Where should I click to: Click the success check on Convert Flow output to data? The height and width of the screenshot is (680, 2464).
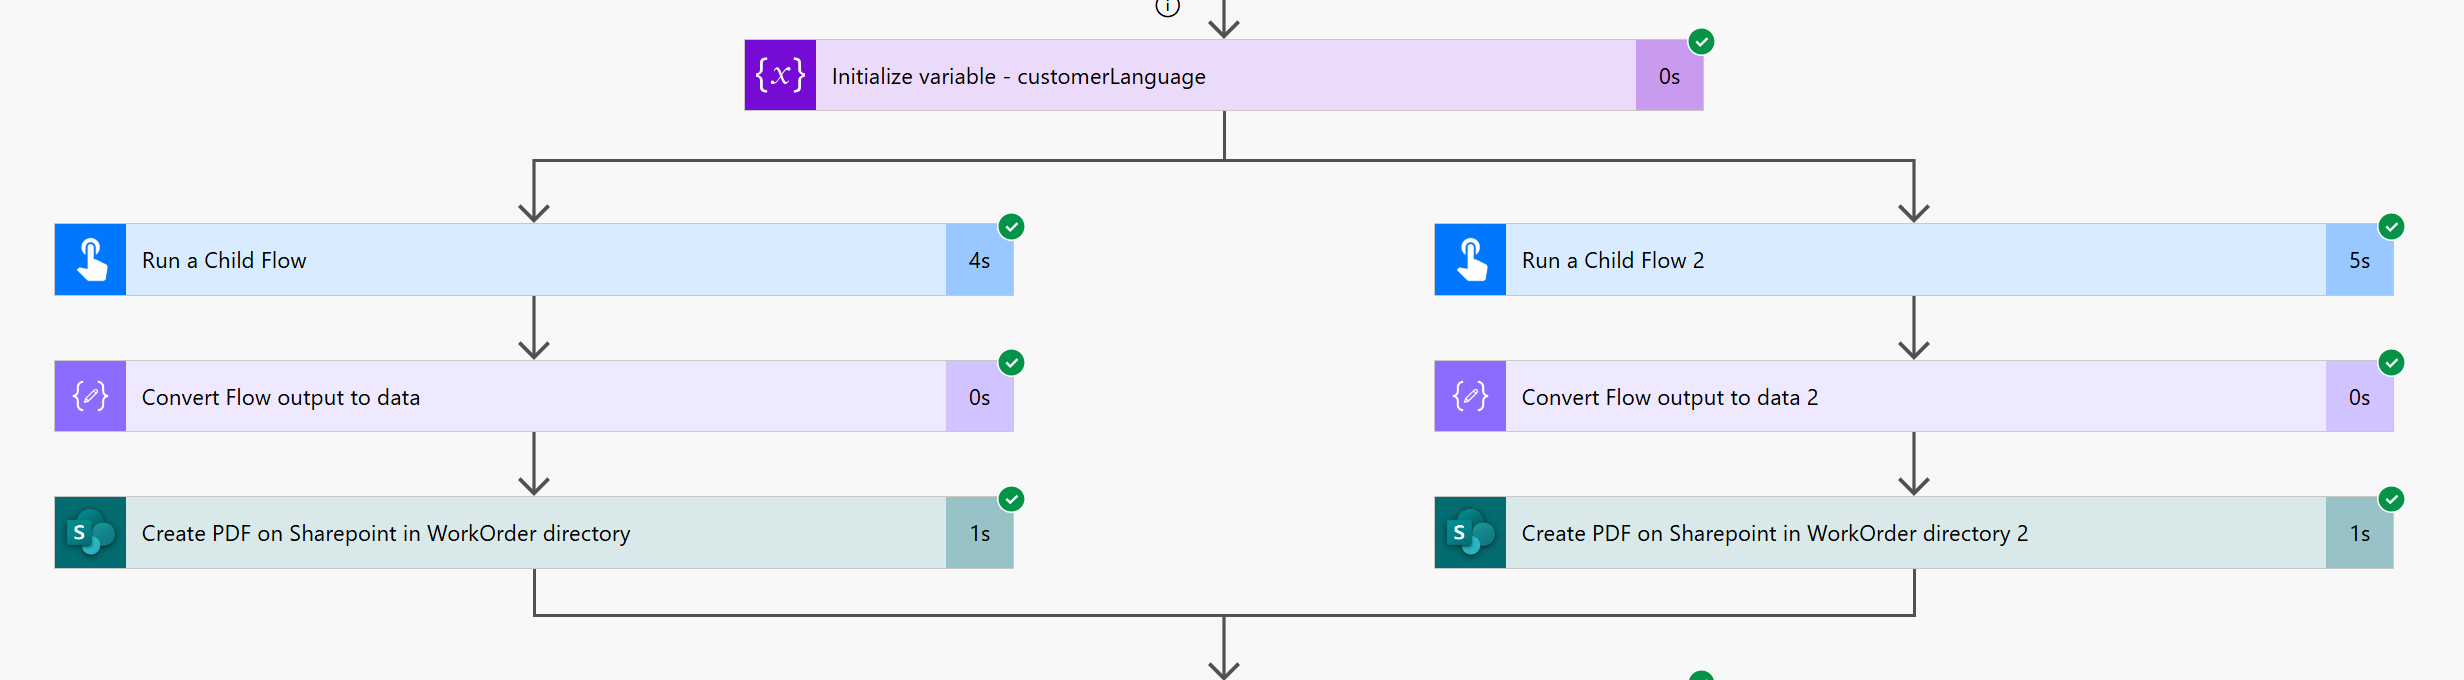tap(1011, 362)
